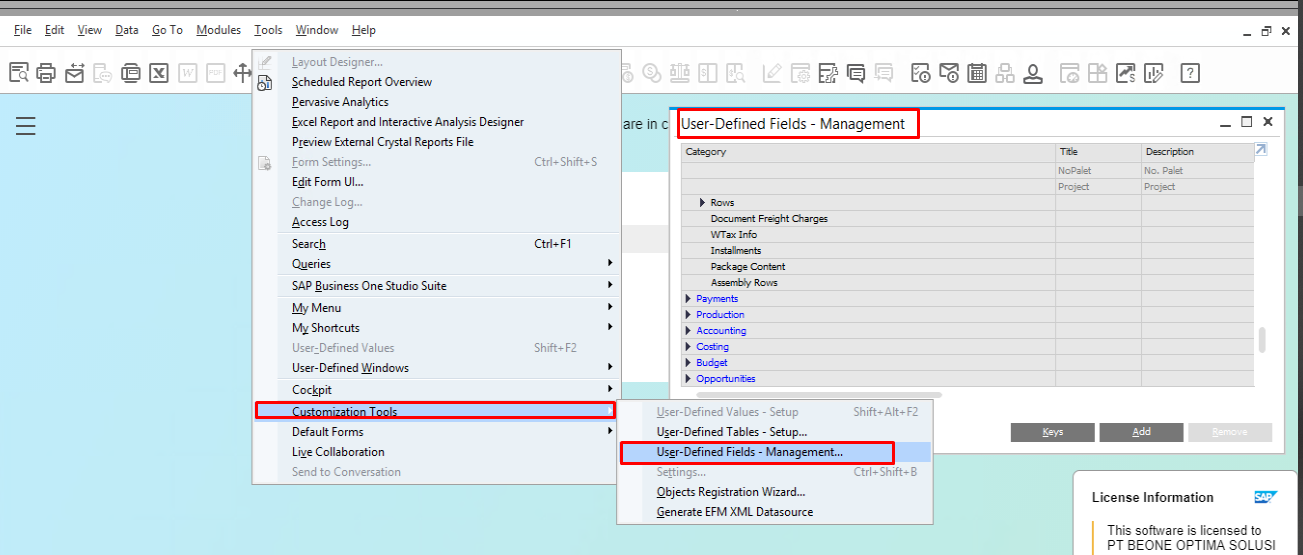Image resolution: width=1303 pixels, height=555 pixels.
Task: Open the hamburger main menu icon
Action: coord(26,126)
